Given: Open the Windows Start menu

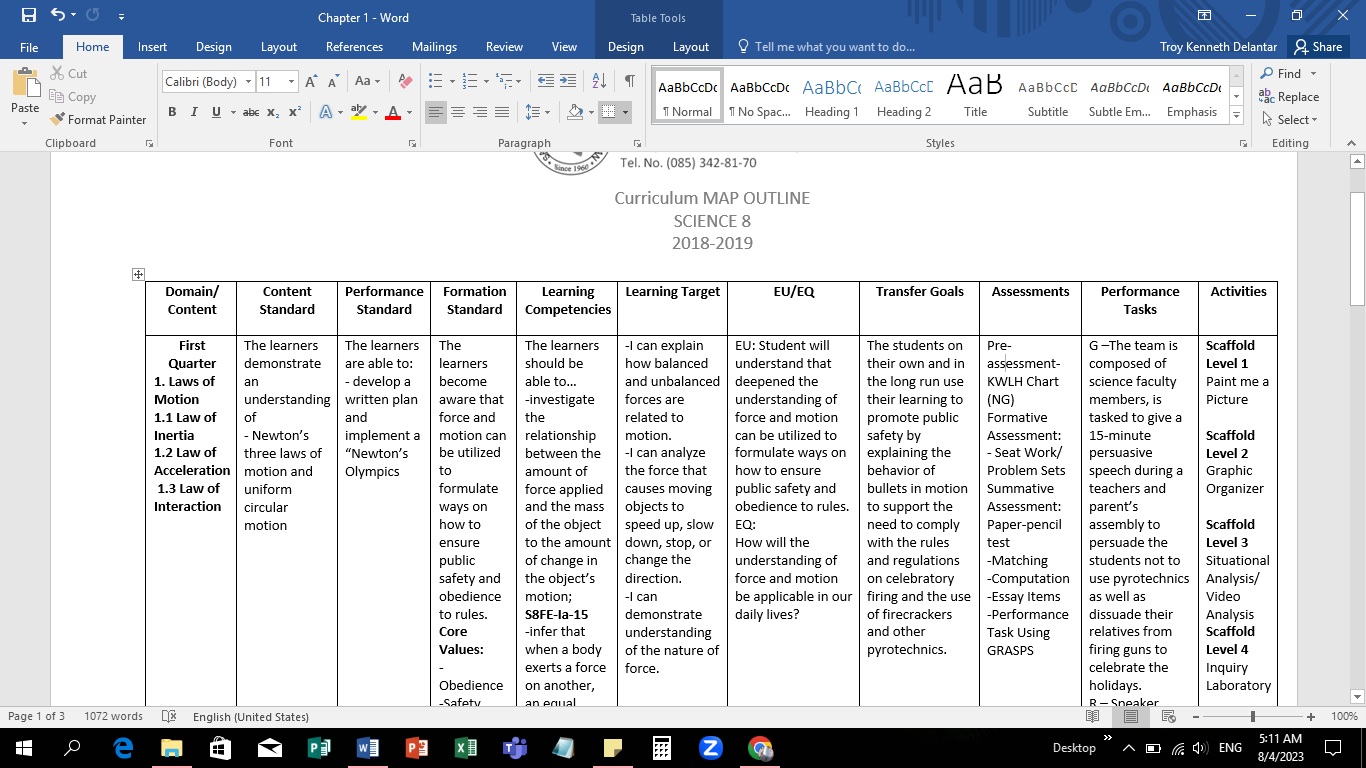Looking at the screenshot, I should [x=23, y=747].
